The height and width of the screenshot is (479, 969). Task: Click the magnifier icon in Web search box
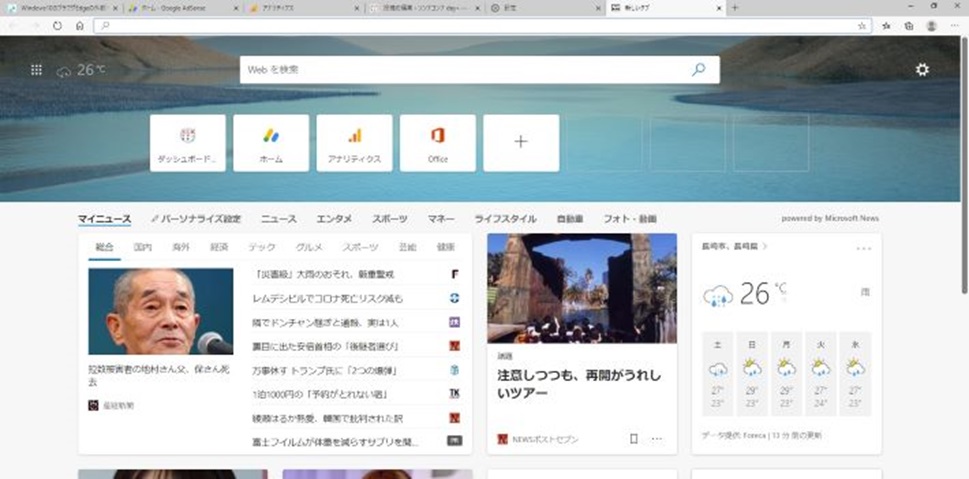(x=699, y=70)
